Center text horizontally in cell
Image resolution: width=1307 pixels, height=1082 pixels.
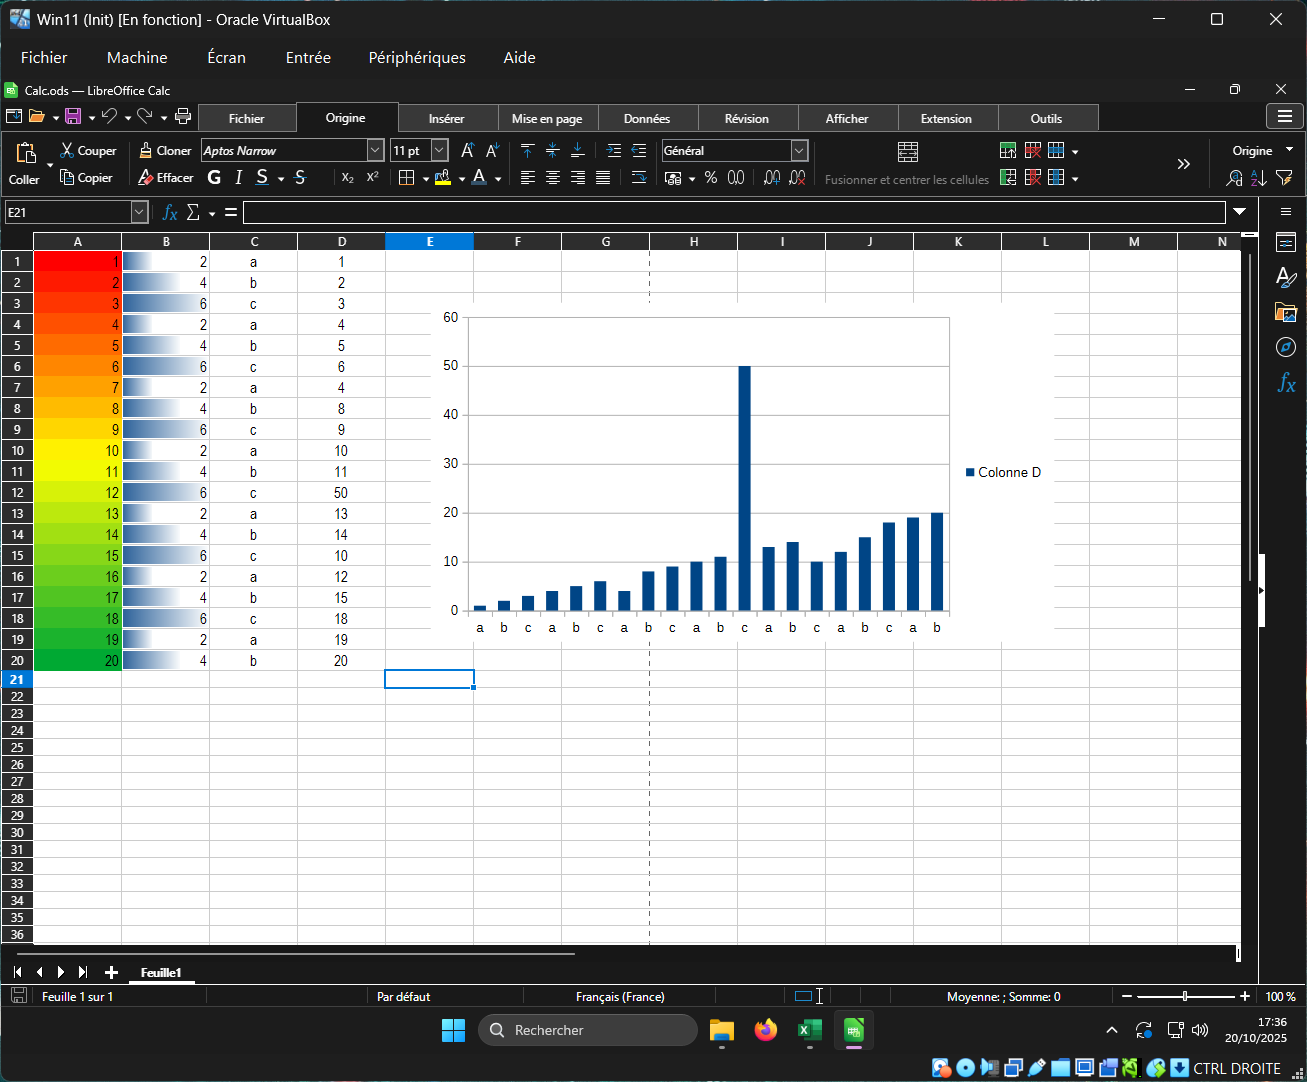point(552,178)
